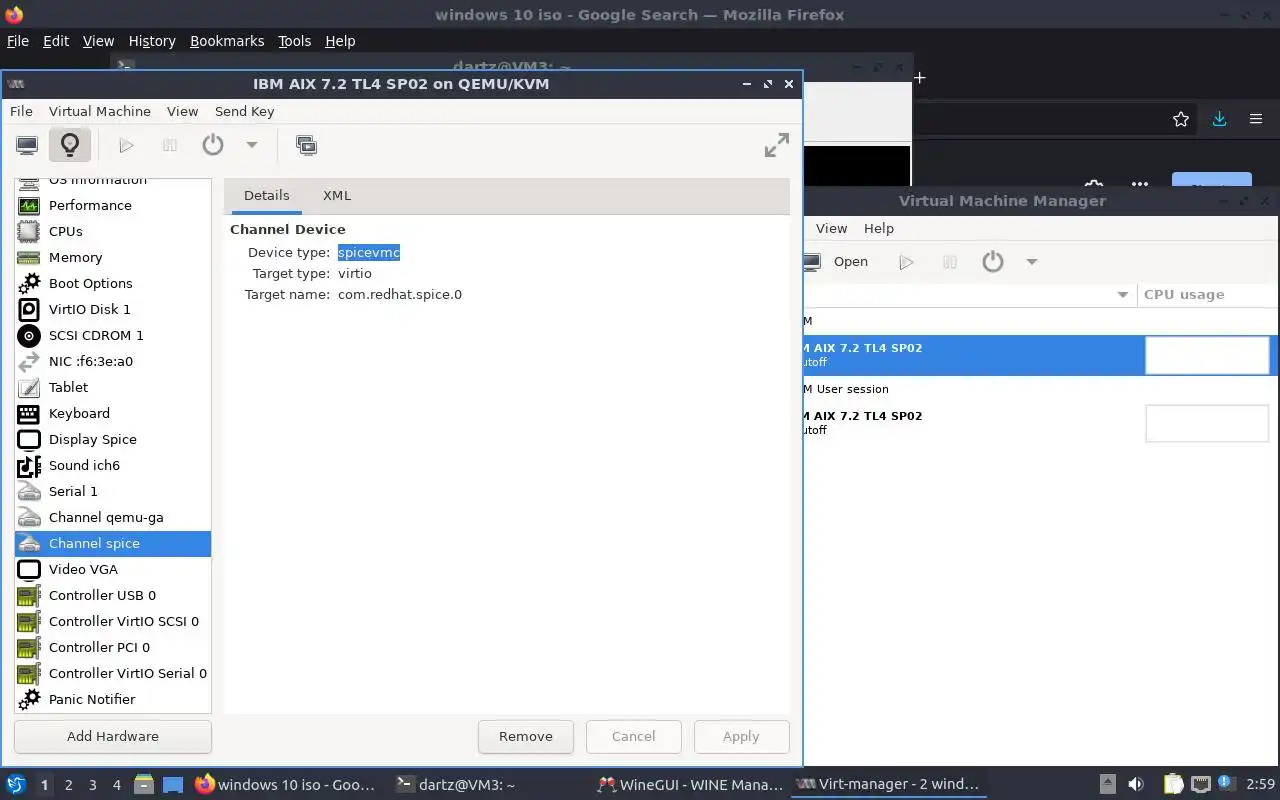Toggle fullscreen with the expand arrows icon
This screenshot has width=1280, height=800.
(x=777, y=145)
